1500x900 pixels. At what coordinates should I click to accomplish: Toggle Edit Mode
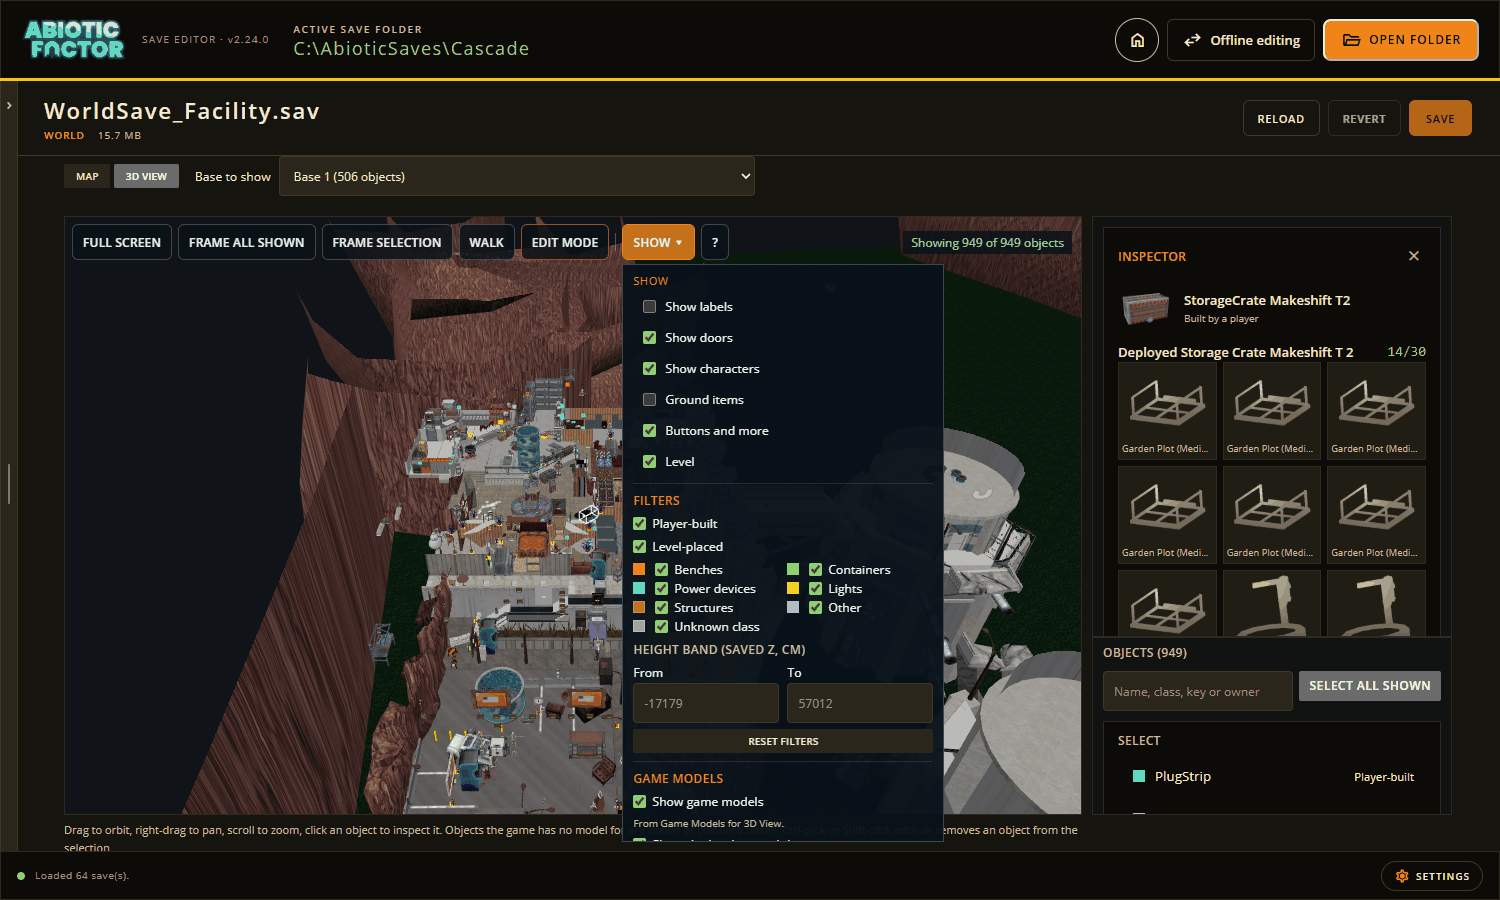coord(565,242)
